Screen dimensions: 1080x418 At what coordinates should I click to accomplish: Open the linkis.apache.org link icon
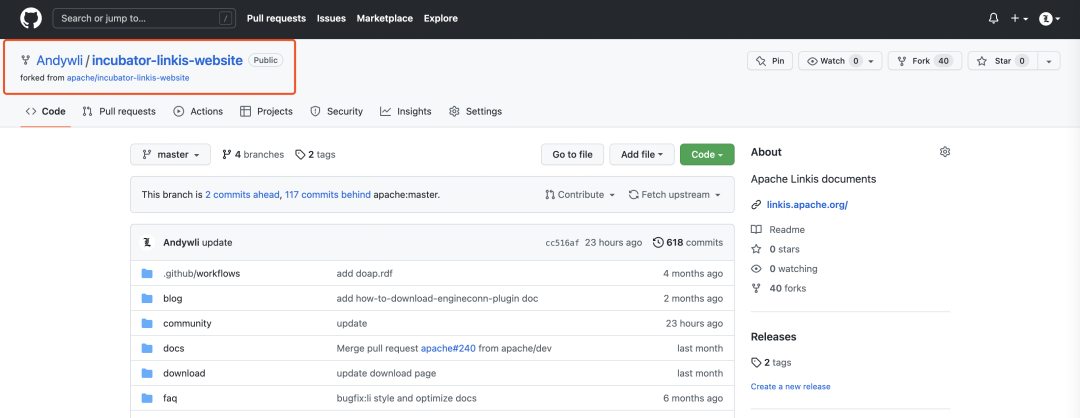[x=756, y=205]
